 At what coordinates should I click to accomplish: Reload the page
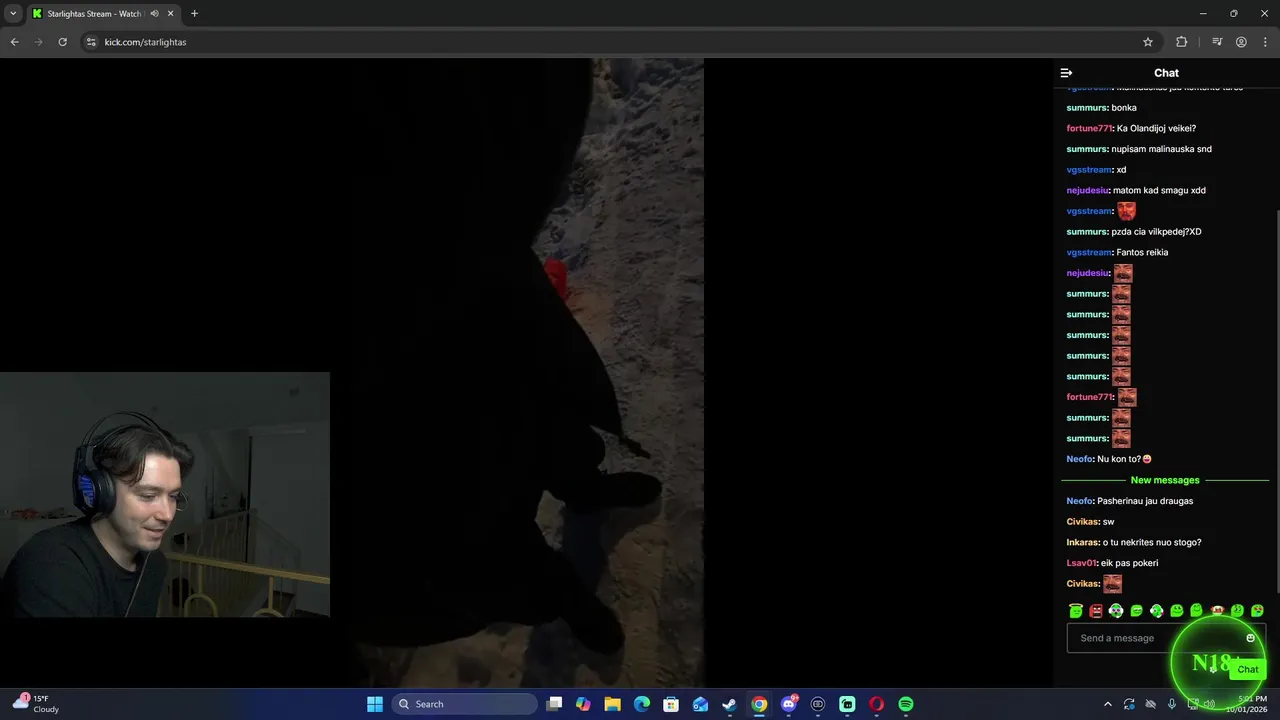point(62,42)
